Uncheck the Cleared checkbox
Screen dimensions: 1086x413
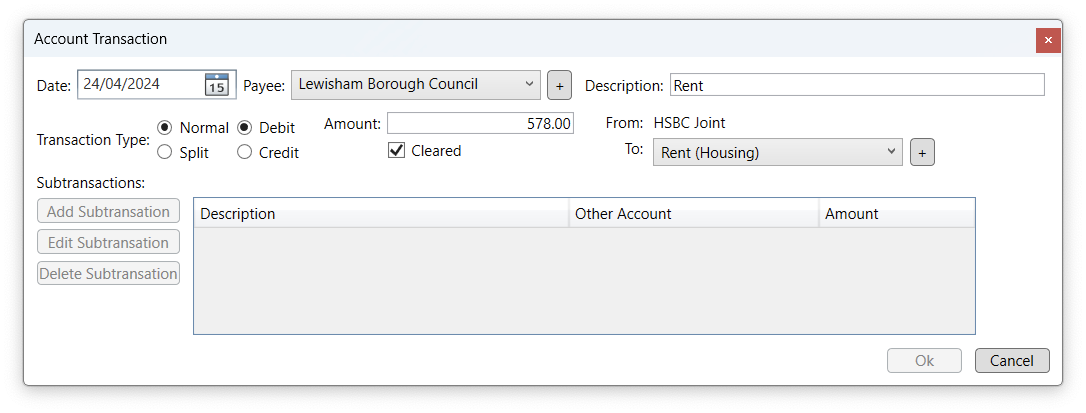[x=396, y=150]
